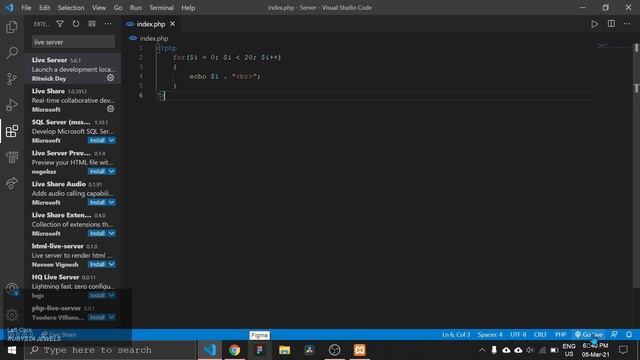This screenshot has width=640, height=360.
Task: Filter extensions with the funnel icon
Action: coord(60,24)
